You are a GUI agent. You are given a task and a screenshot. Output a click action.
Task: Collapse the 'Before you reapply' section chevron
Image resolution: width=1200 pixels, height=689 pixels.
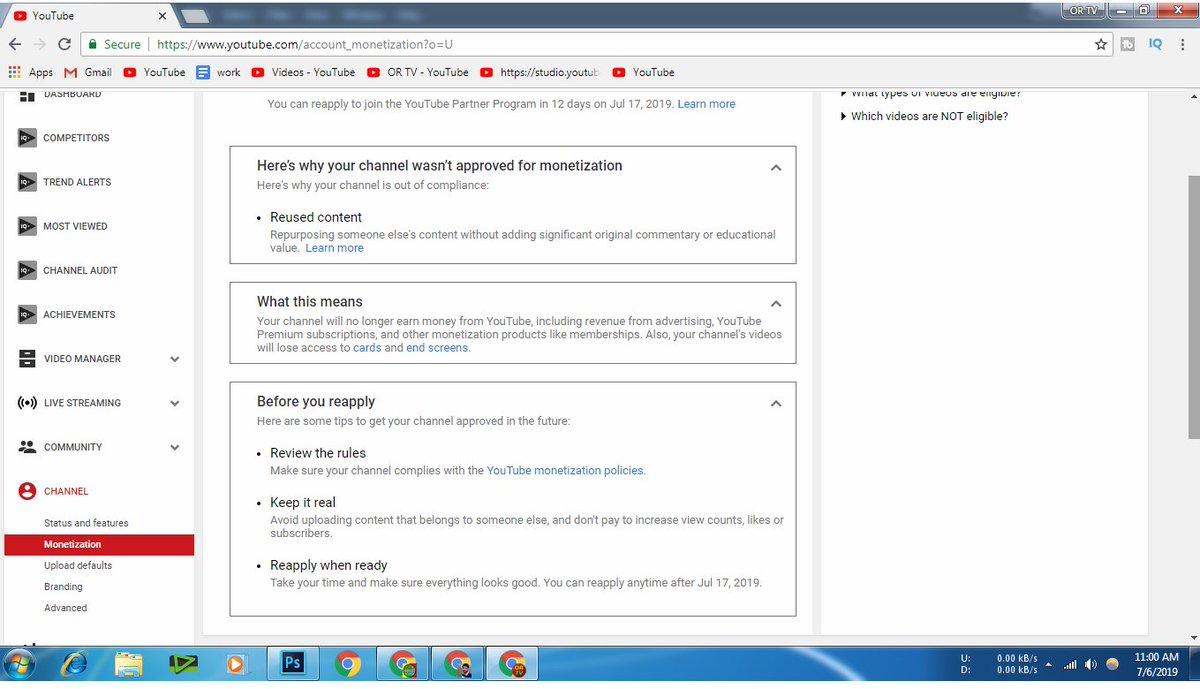click(x=776, y=403)
